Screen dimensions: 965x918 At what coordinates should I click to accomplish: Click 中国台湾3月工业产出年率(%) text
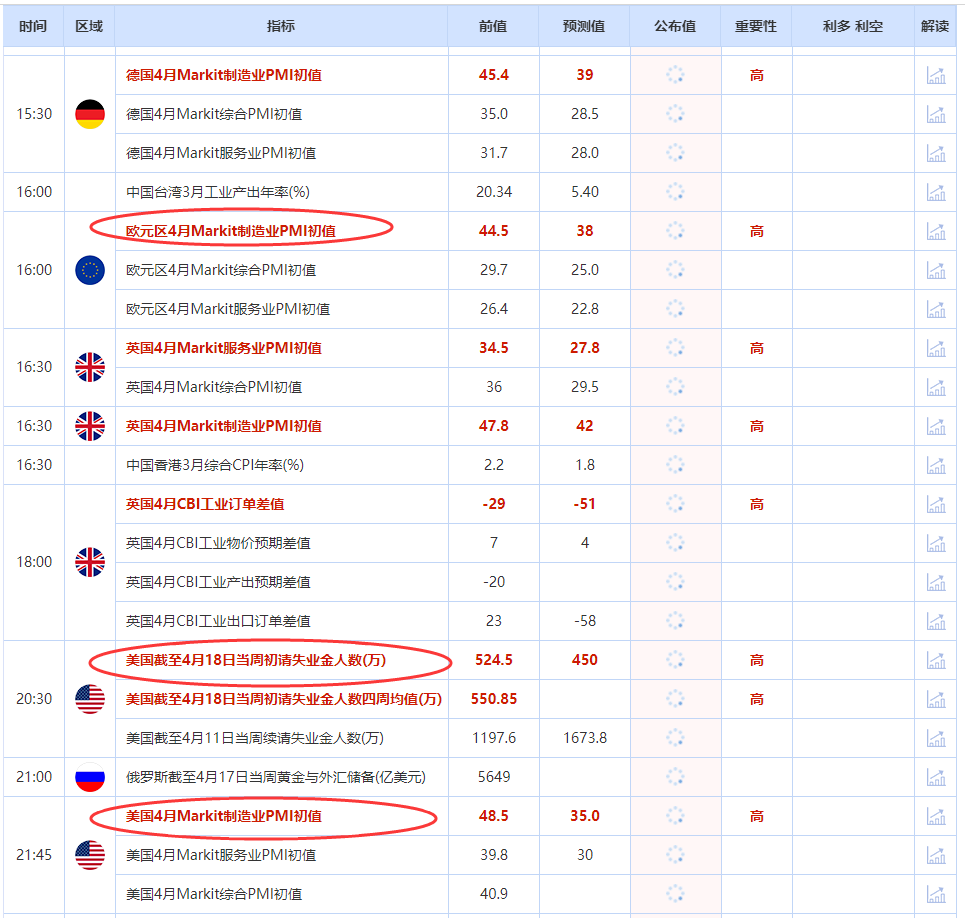click(218, 192)
